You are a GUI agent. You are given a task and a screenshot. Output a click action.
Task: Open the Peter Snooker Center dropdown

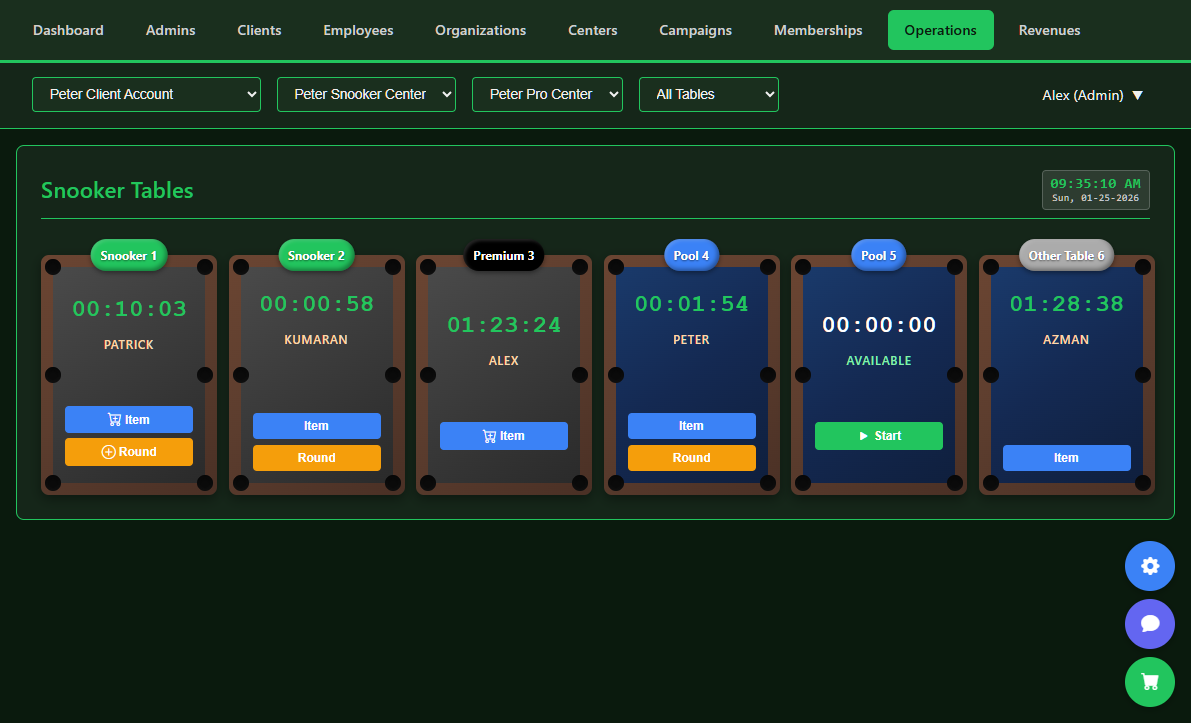point(366,94)
